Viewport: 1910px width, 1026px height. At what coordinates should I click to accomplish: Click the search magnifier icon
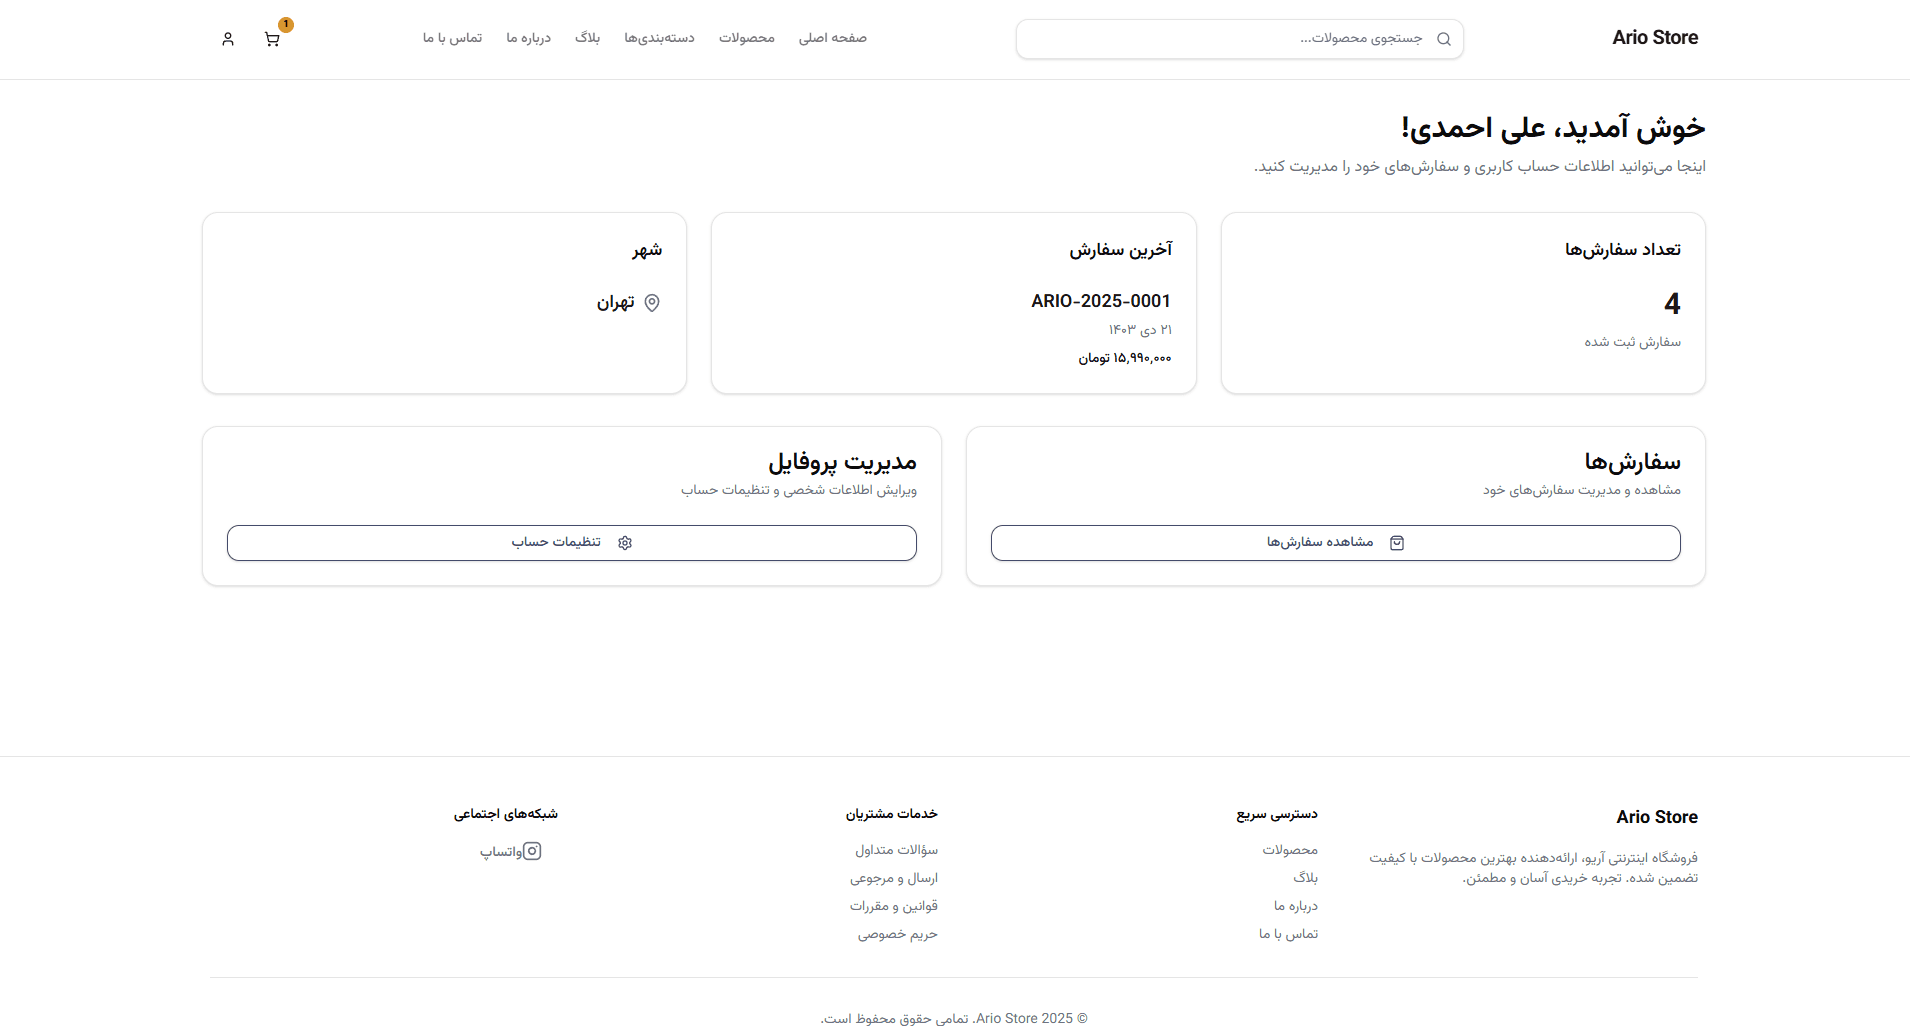[x=1443, y=39]
